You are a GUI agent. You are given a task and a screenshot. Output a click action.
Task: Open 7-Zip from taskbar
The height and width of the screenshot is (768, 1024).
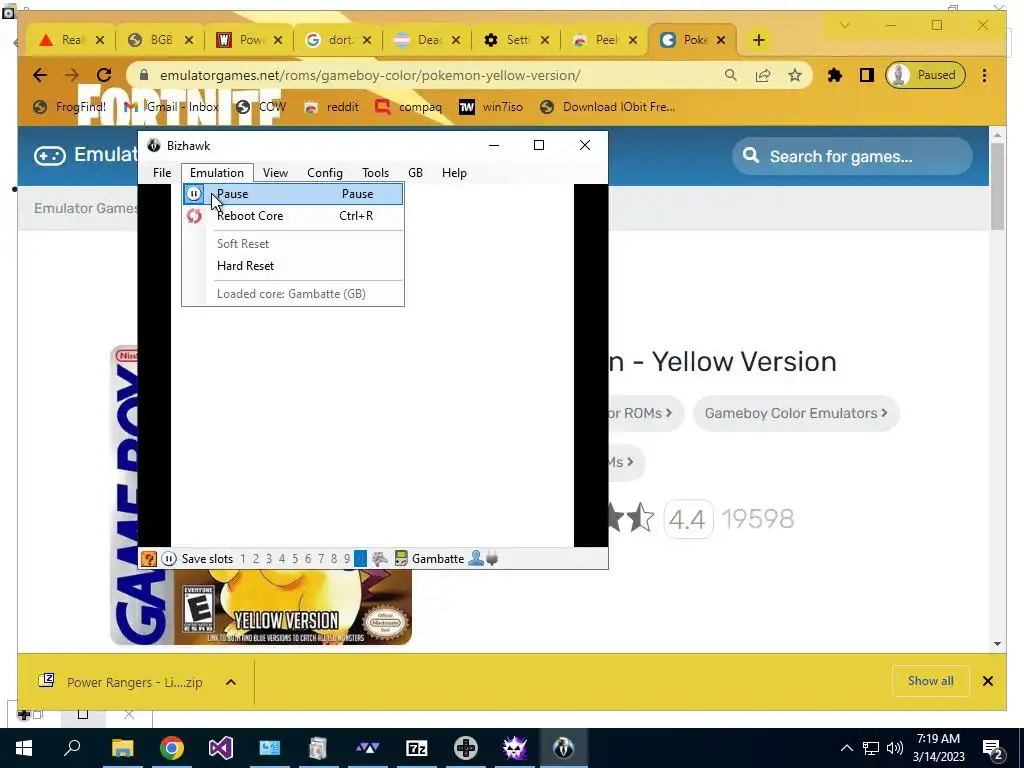pos(417,748)
